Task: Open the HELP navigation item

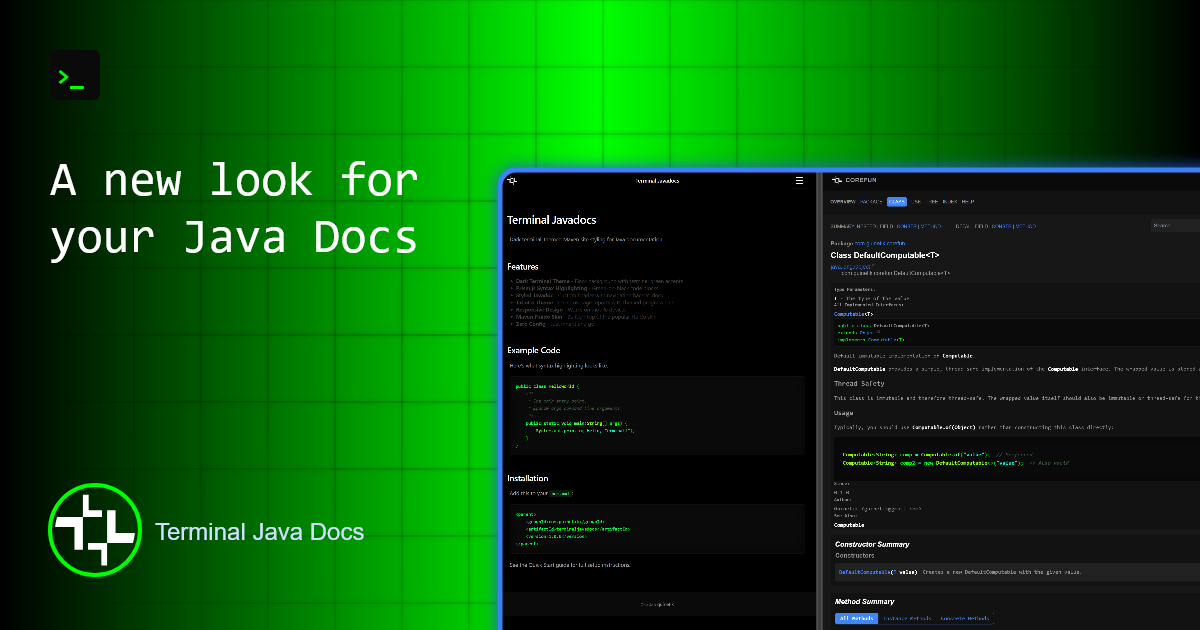Action: click(x=968, y=202)
